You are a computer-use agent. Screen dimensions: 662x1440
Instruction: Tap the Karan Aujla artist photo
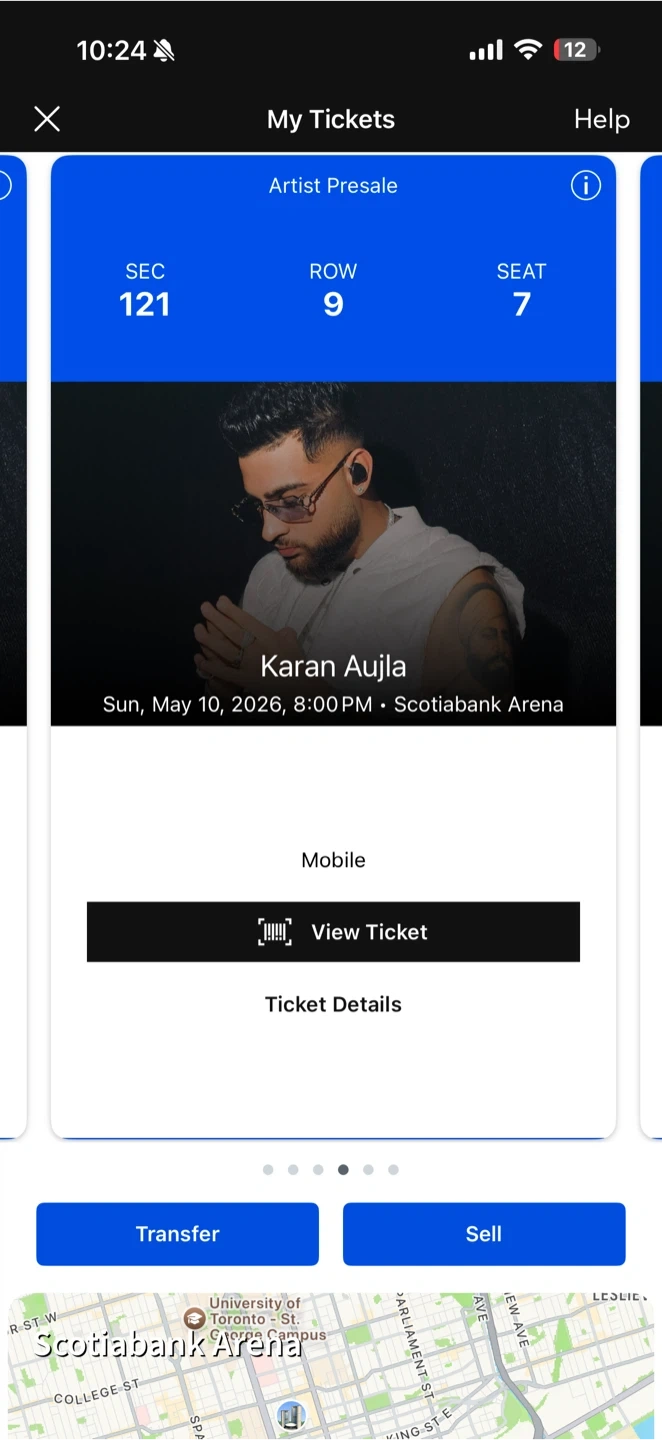click(333, 520)
